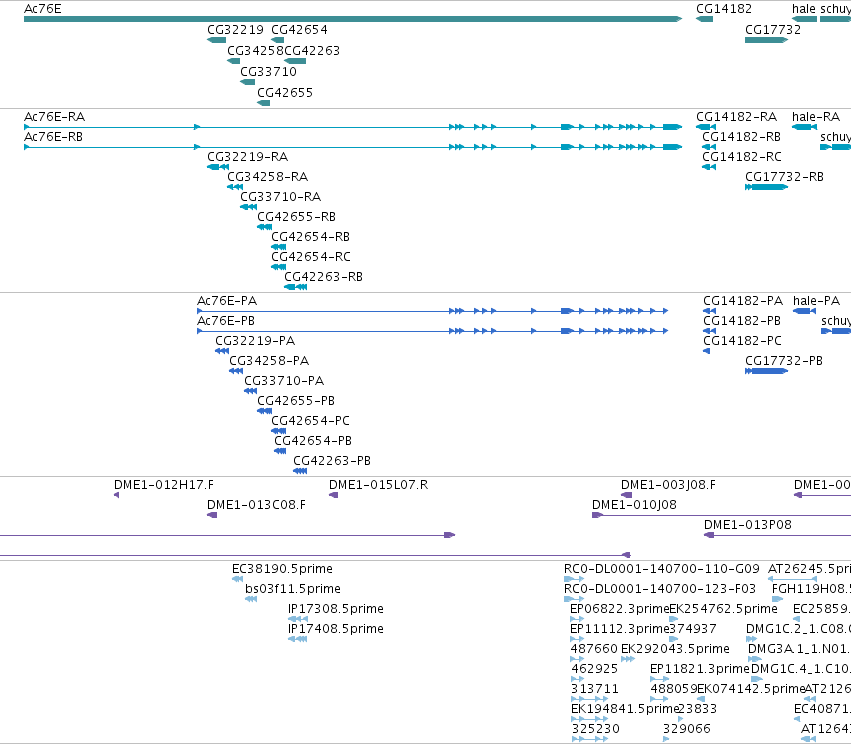Open the CG32219 gene label
This screenshot has height=744, width=851.
235,30
